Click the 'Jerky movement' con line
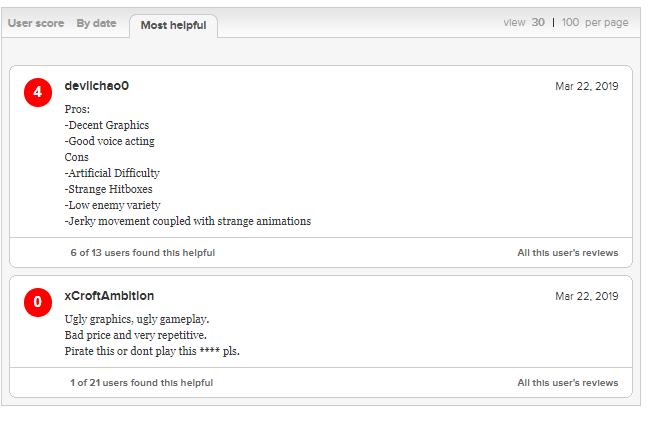The width and height of the screenshot is (652, 422). click(x=188, y=221)
